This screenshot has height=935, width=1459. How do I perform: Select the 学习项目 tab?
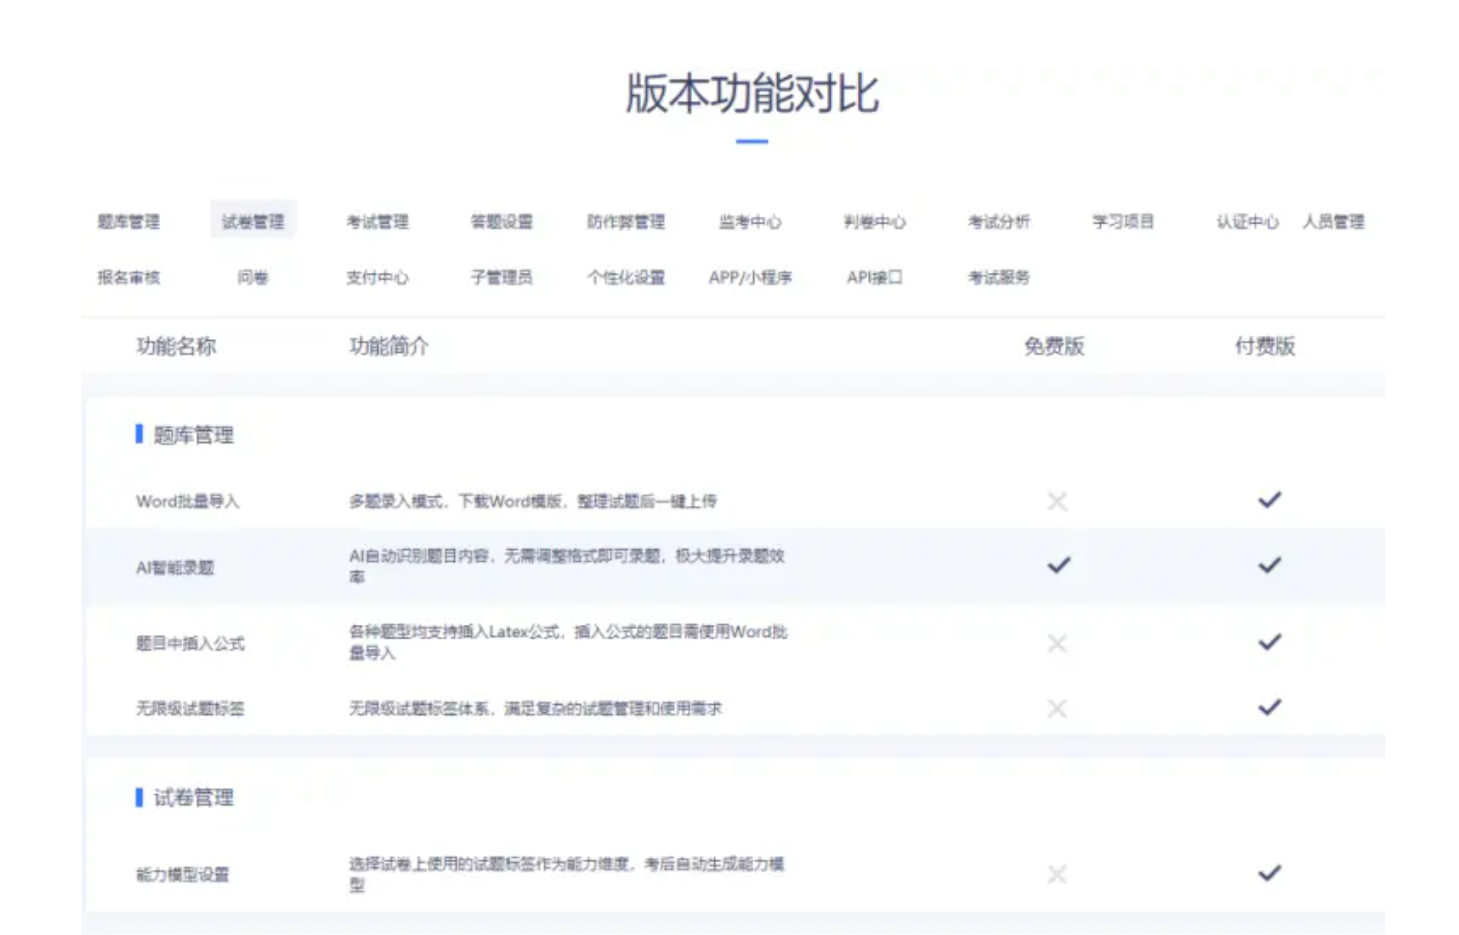click(1123, 222)
